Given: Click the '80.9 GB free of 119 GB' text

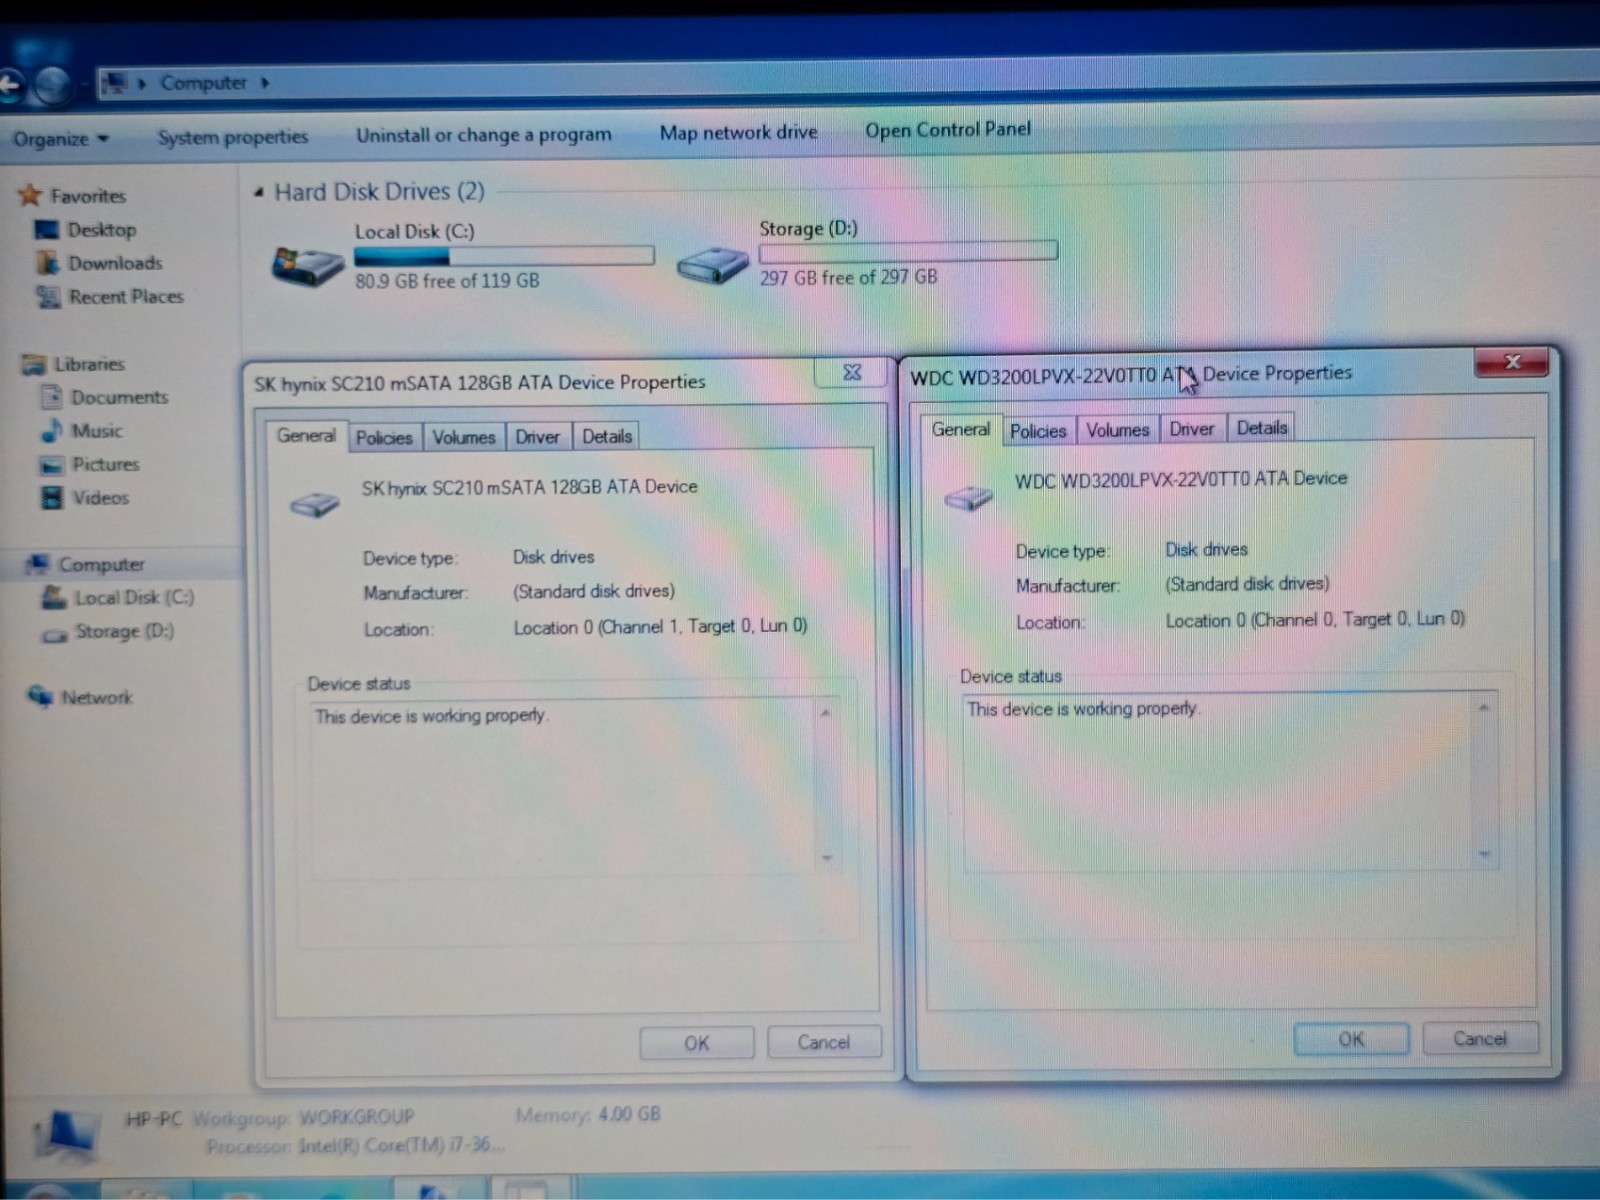Looking at the screenshot, I should pyautogui.click(x=447, y=281).
